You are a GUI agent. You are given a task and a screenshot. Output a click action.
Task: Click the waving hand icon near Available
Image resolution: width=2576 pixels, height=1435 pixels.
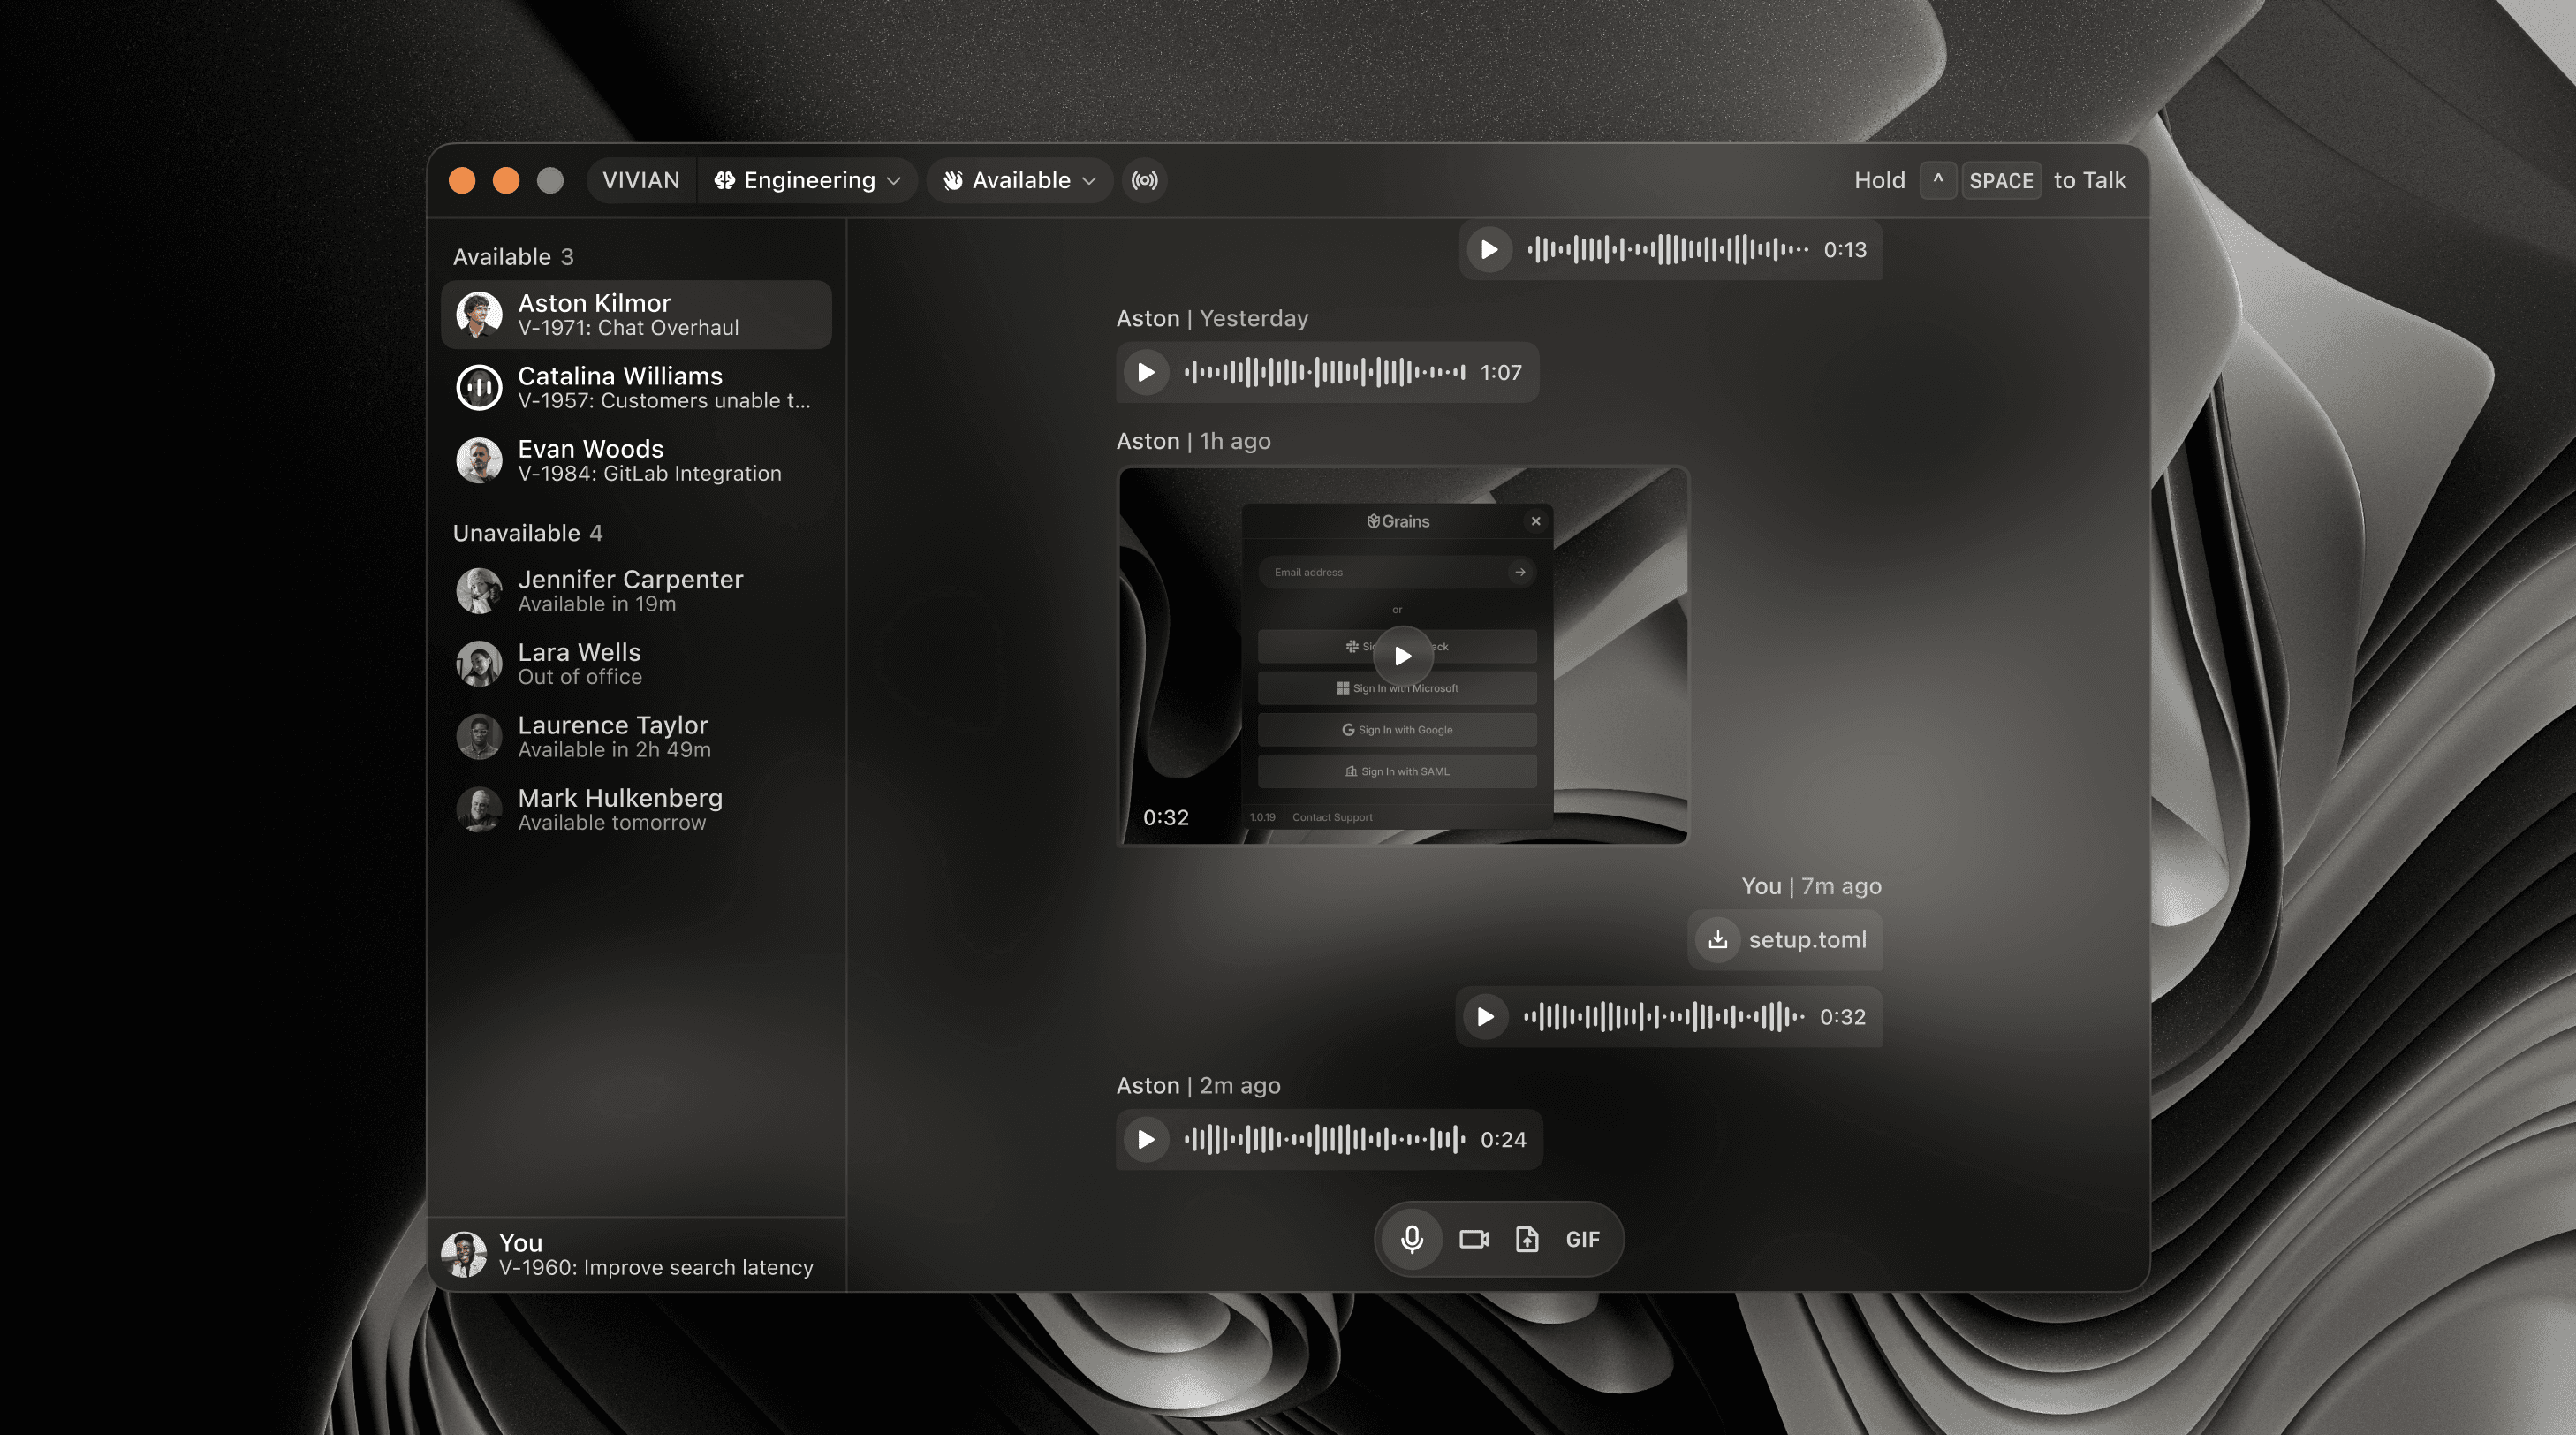coord(953,180)
